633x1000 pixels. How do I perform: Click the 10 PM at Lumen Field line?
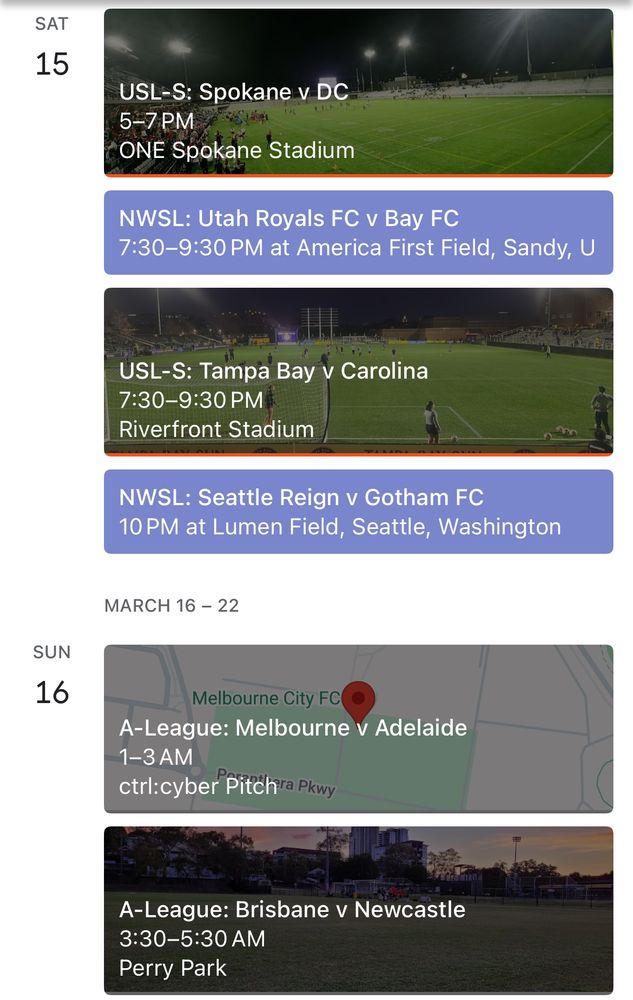click(x=339, y=526)
